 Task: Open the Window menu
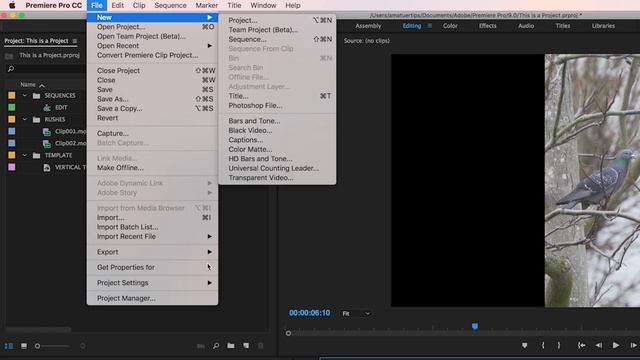pos(263,5)
